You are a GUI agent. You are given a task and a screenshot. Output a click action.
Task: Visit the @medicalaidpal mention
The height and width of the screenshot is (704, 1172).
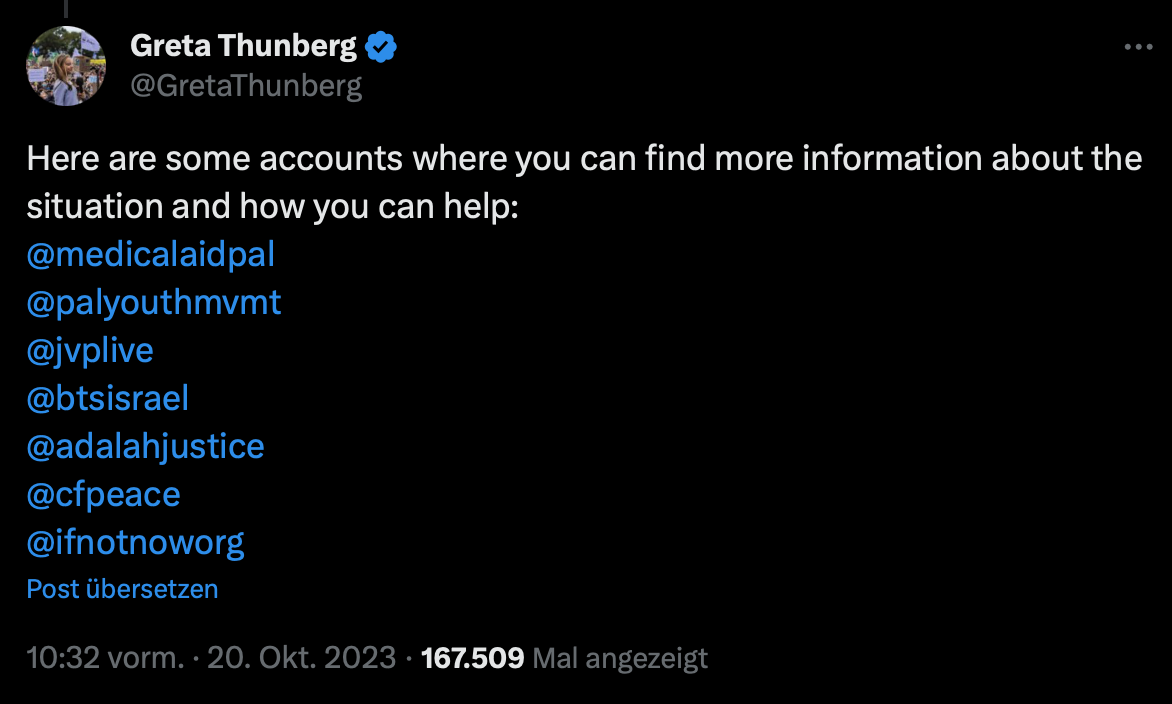[x=150, y=255]
